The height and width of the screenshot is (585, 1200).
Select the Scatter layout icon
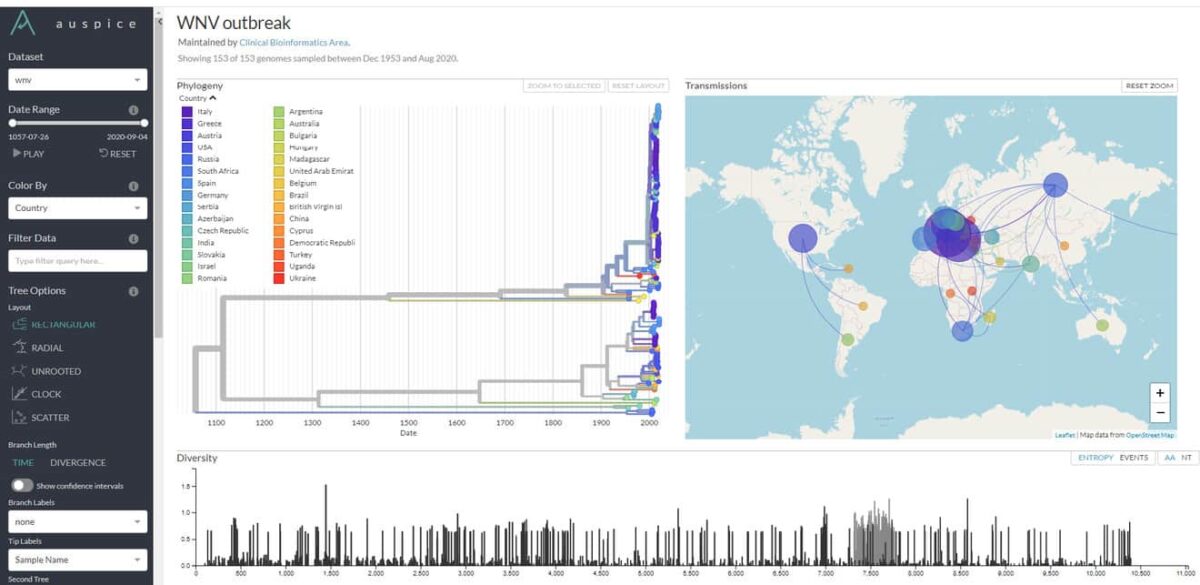pyautogui.click(x=21, y=417)
